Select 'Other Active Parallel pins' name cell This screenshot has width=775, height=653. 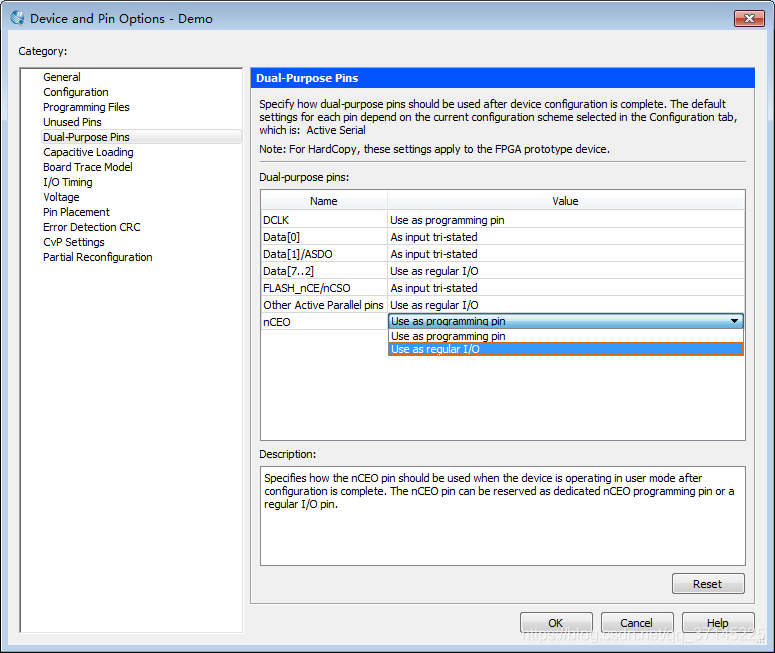(324, 305)
